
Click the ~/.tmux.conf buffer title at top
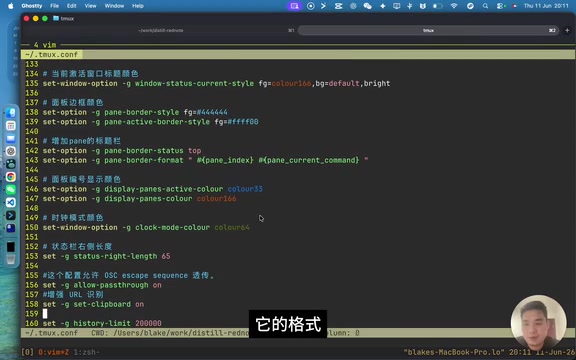(x=51, y=55)
